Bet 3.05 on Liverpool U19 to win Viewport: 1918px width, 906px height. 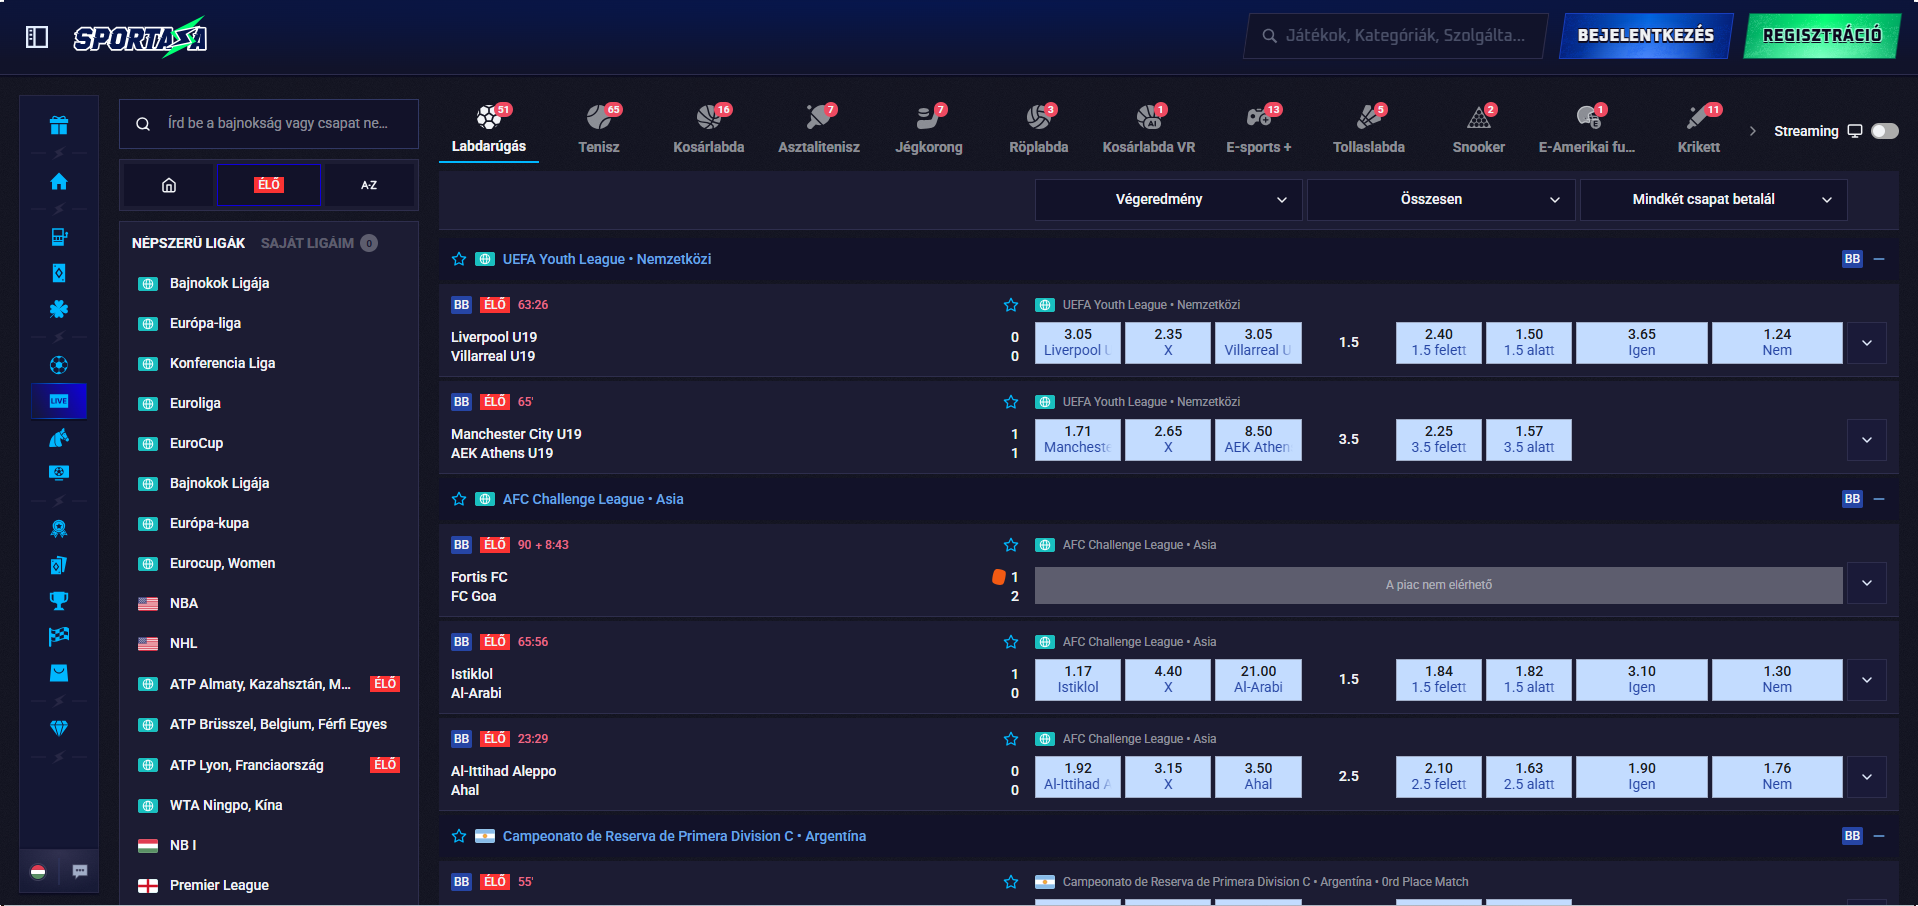pyautogui.click(x=1078, y=342)
